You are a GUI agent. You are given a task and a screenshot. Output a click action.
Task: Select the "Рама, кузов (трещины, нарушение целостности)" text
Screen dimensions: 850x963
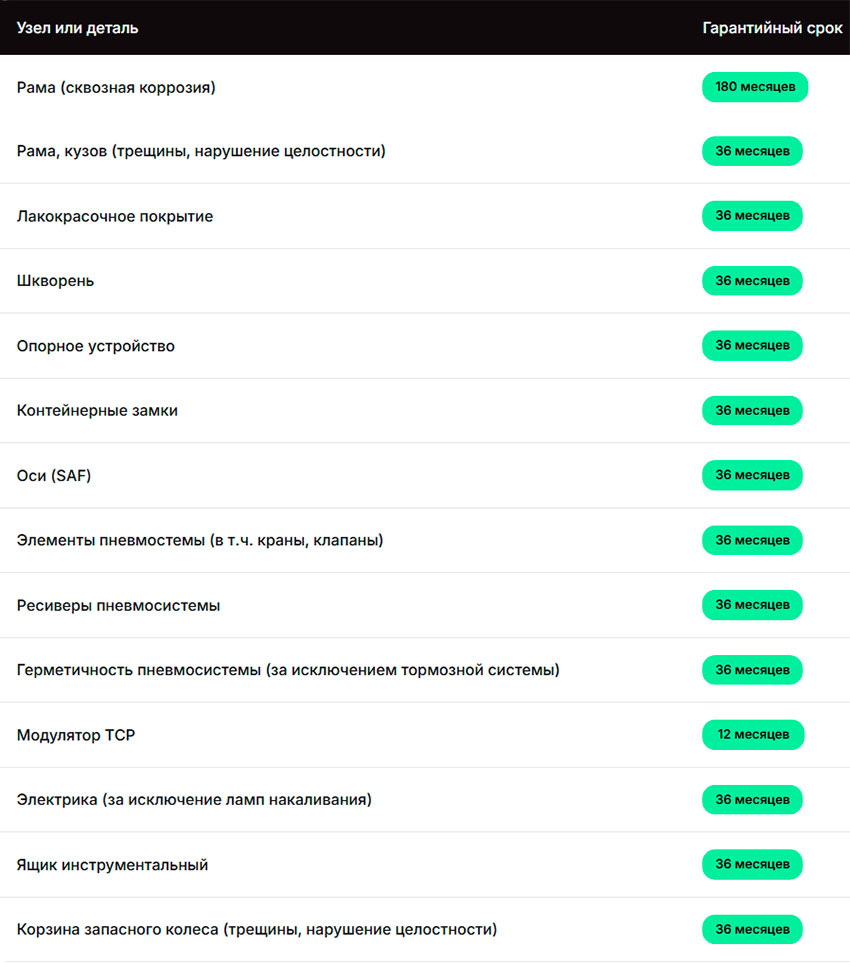pos(201,152)
